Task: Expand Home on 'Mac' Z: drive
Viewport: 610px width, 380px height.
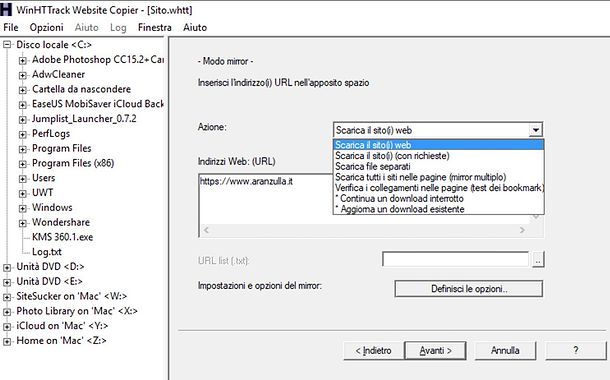Action: 7,341
